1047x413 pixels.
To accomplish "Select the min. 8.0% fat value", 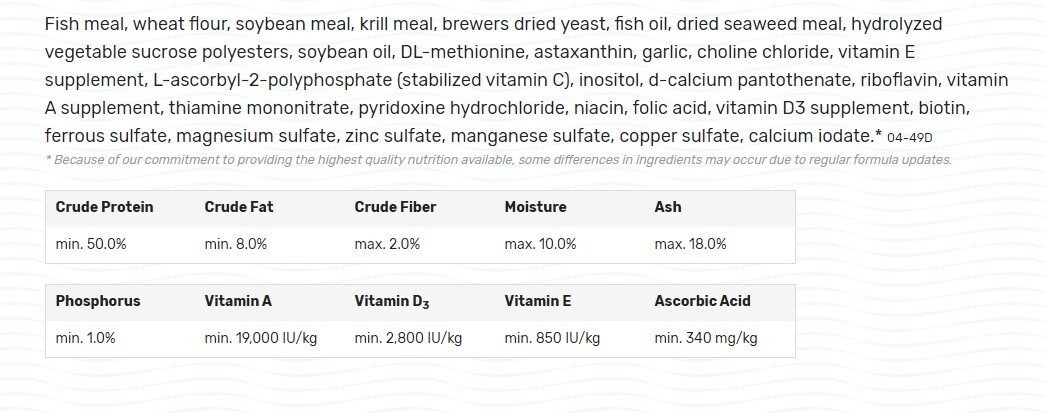I will pos(235,244).
